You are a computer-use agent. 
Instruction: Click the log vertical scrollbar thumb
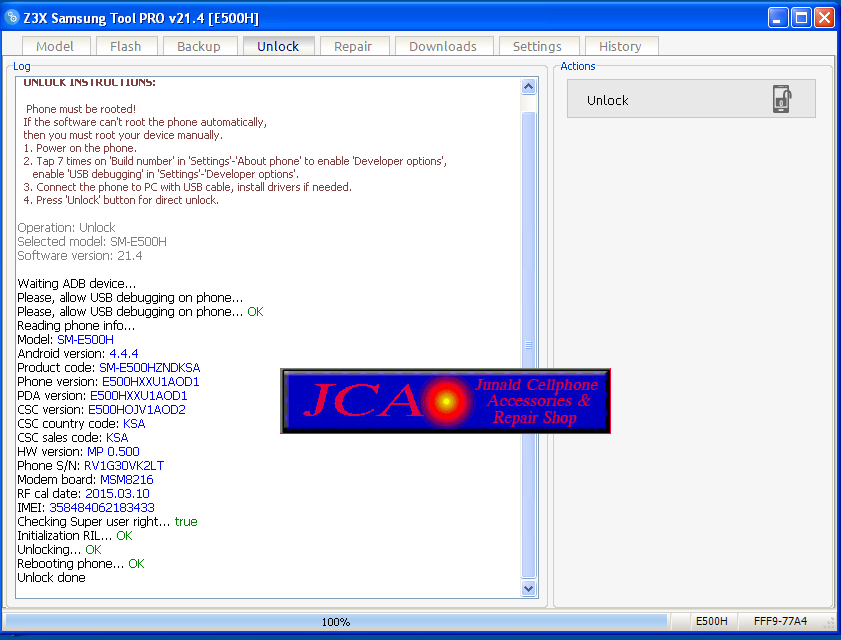click(529, 340)
